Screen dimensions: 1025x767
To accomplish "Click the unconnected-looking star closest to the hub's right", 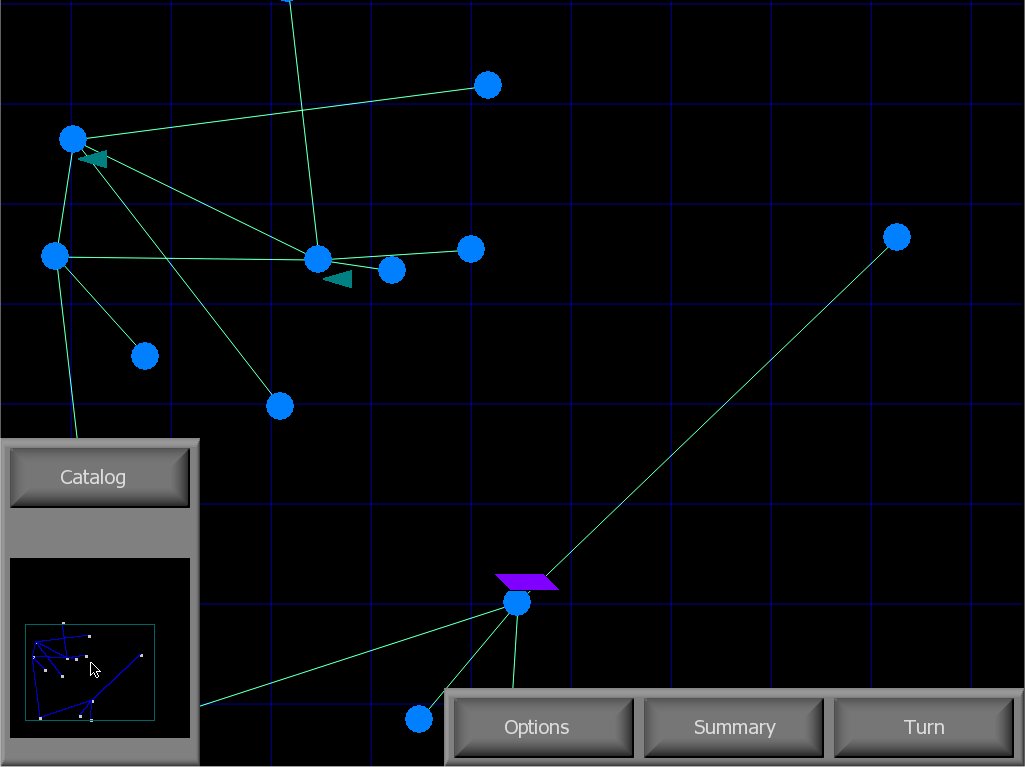I will click(x=392, y=270).
